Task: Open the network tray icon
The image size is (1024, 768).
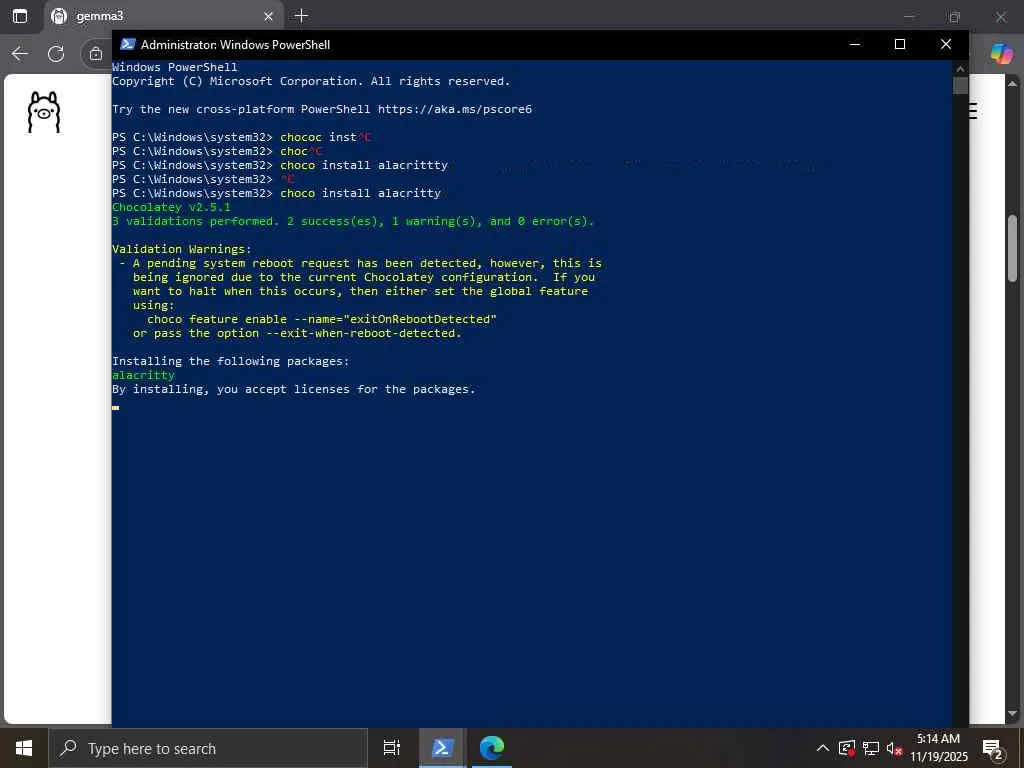Action: point(871,748)
